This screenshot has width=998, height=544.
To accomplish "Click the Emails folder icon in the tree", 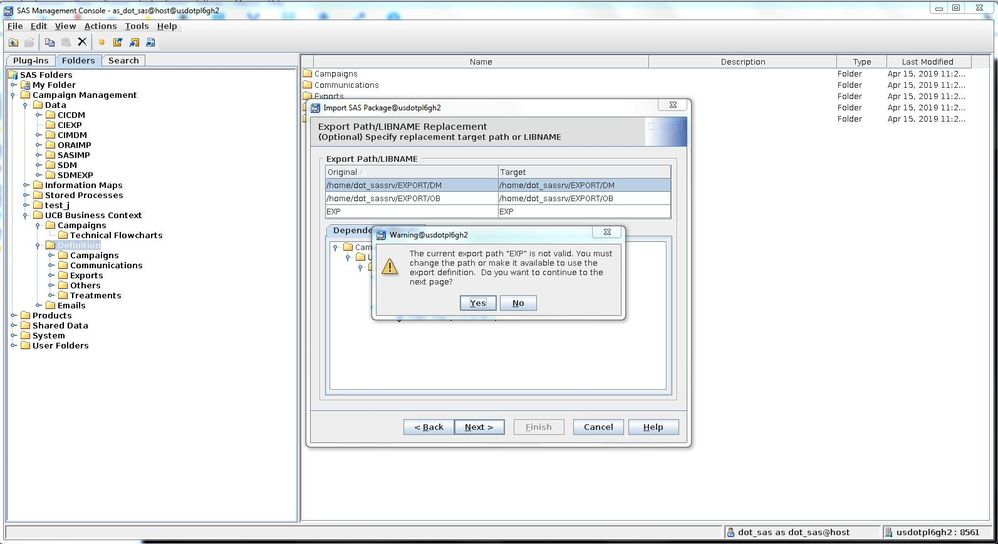I will pos(50,305).
